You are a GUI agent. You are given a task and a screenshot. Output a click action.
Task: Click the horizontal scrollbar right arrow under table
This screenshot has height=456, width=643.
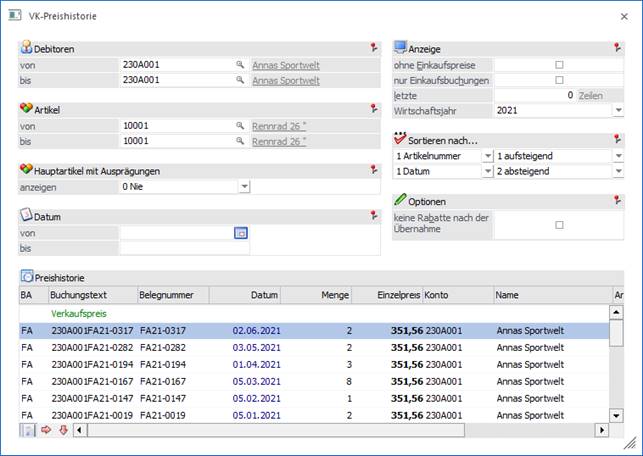pyautogui.click(x=602, y=430)
